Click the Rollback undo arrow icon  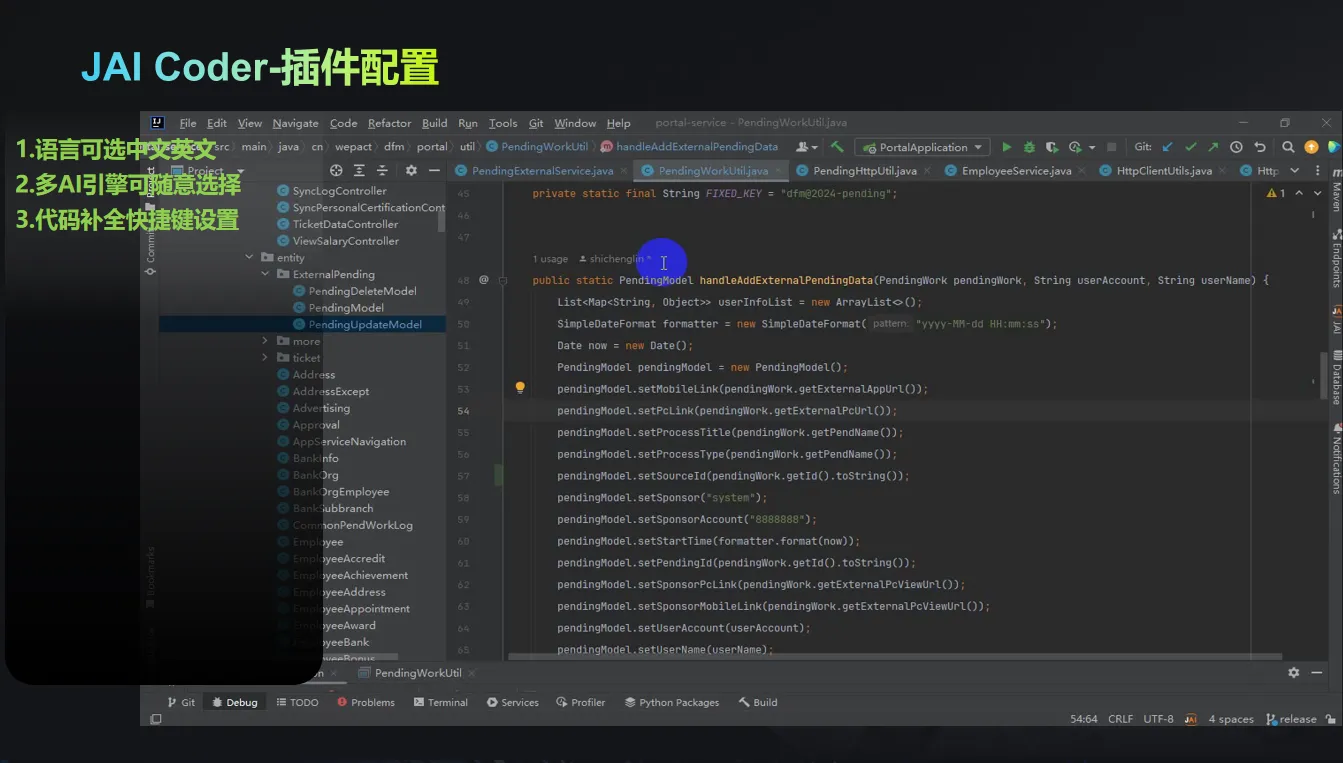coord(1259,147)
